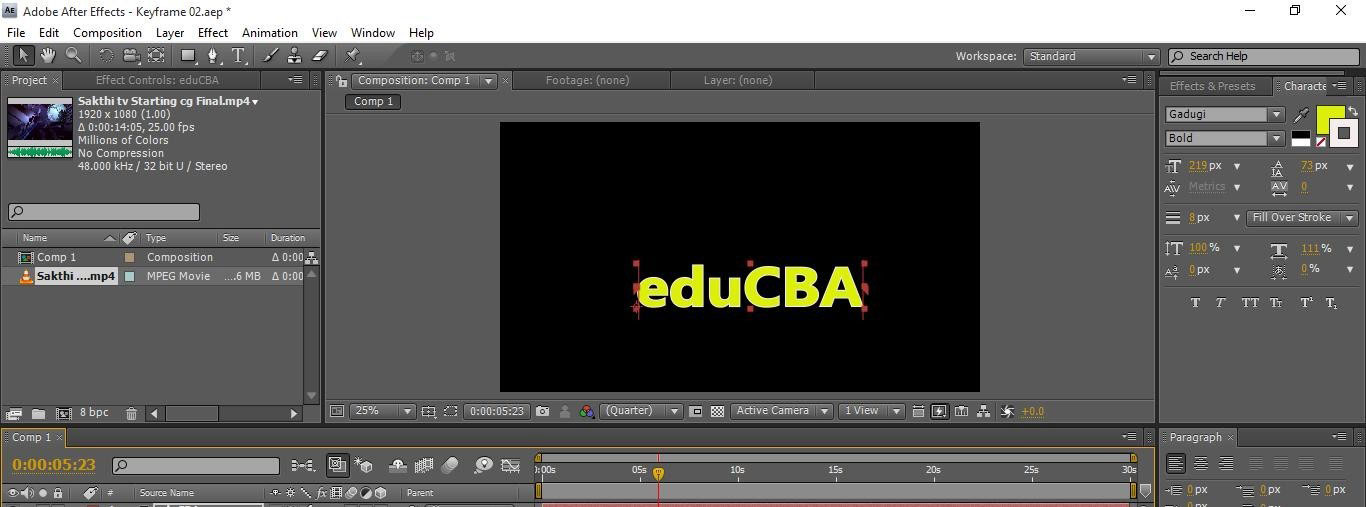The image size is (1366, 507).
Task: Click the stroke color swatch in Character panel
Action: coord(1344,133)
